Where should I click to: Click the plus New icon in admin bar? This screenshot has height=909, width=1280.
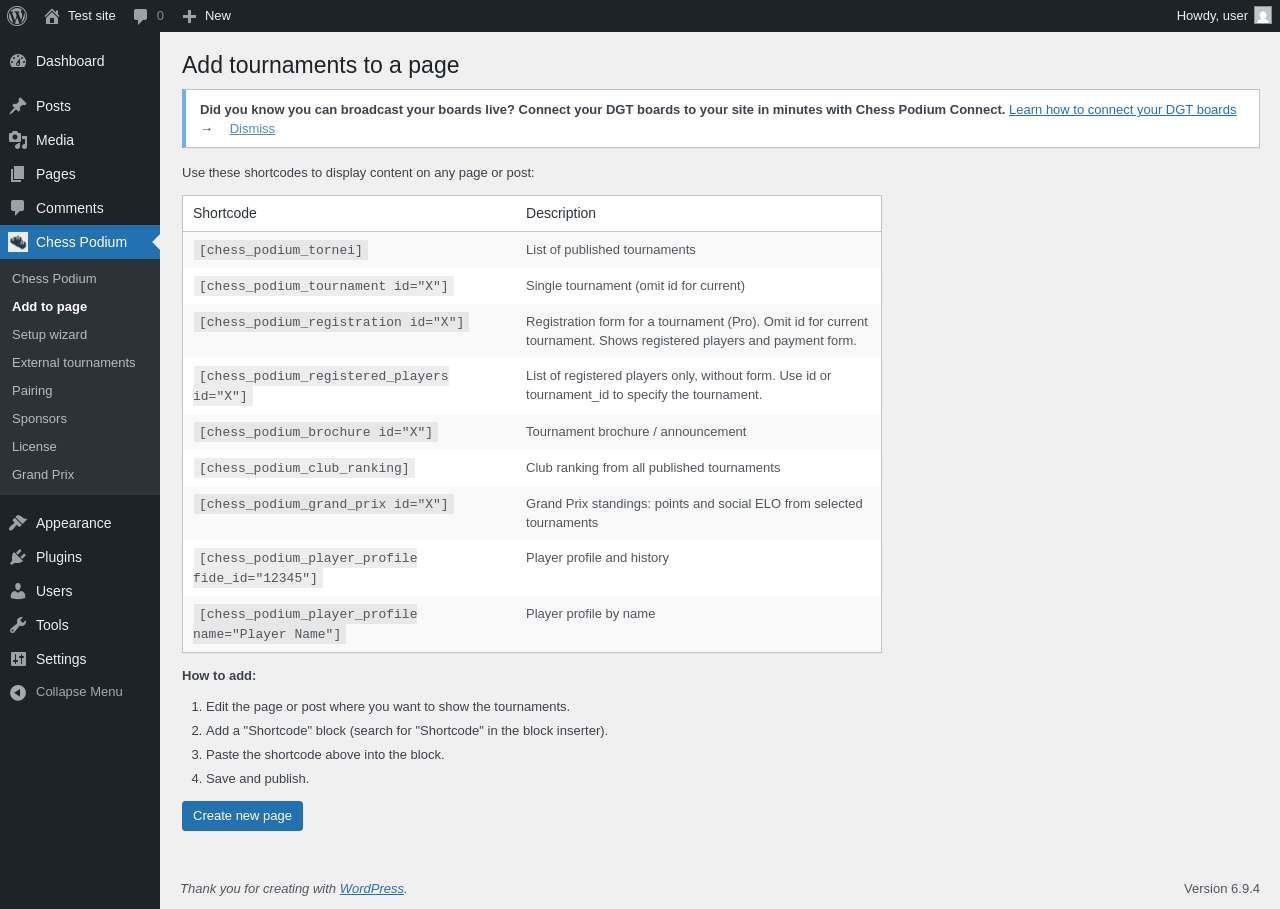coord(189,16)
